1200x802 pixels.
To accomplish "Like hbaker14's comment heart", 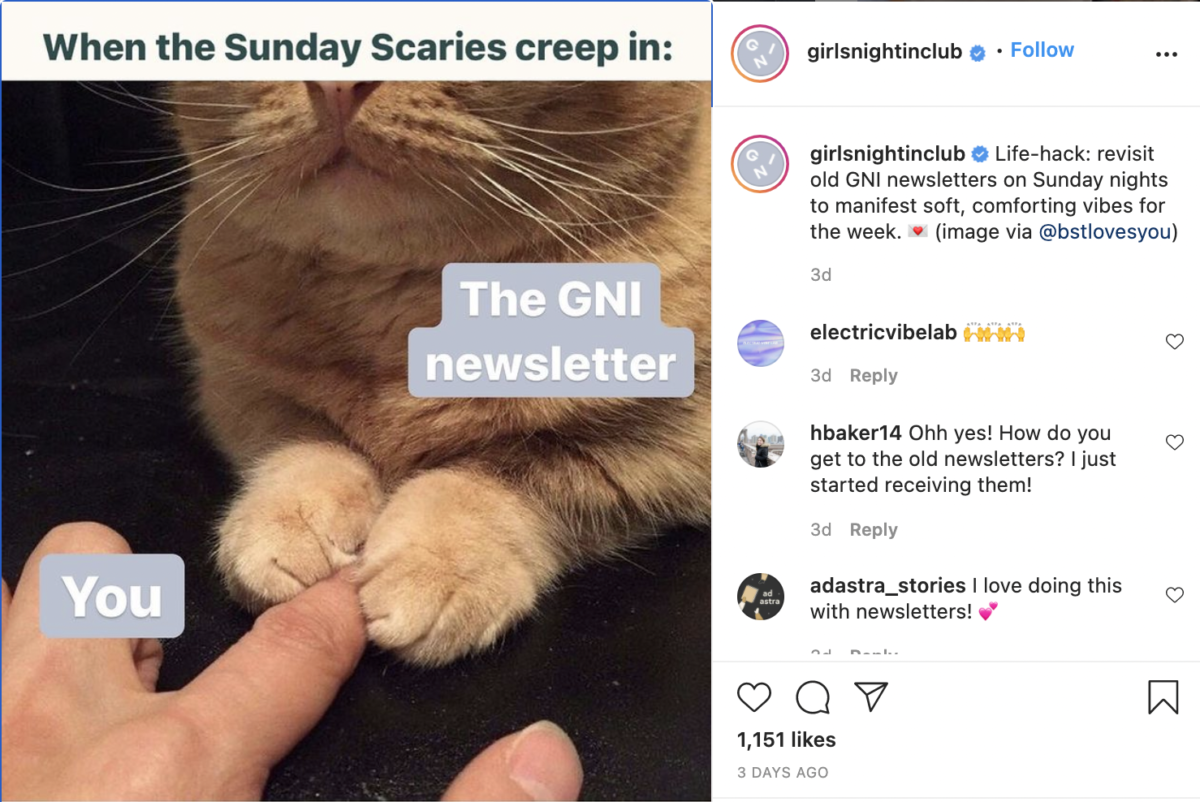I will click(1175, 442).
